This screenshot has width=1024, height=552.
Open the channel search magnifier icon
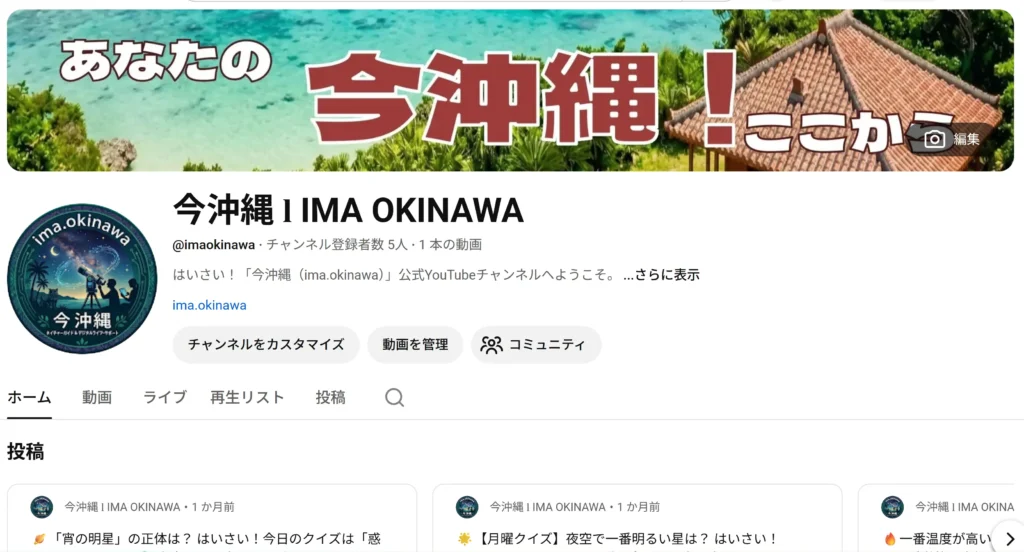394,397
